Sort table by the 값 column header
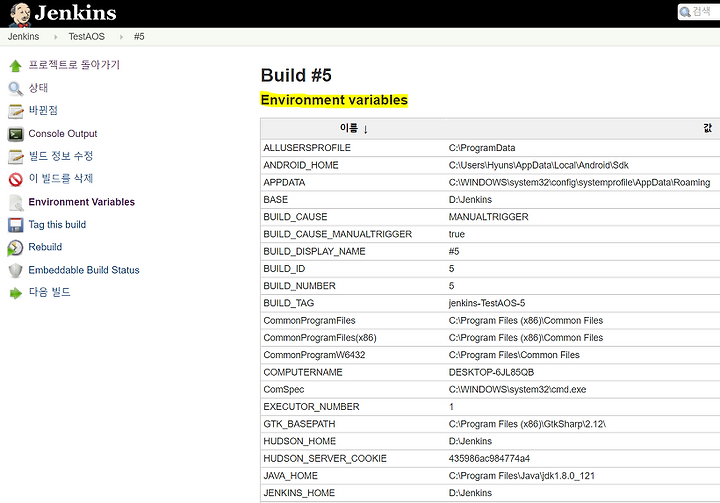Viewport: 720px width, 503px height. click(x=708, y=128)
